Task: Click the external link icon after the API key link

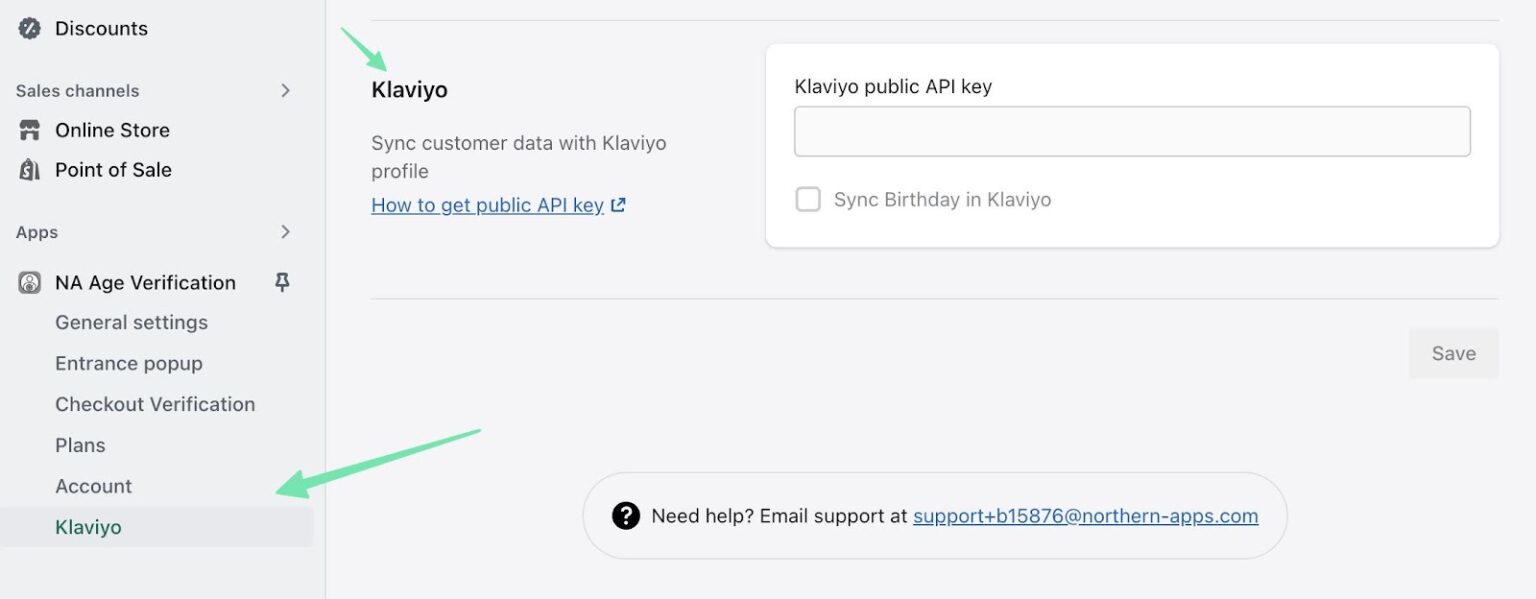Action: [619, 203]
